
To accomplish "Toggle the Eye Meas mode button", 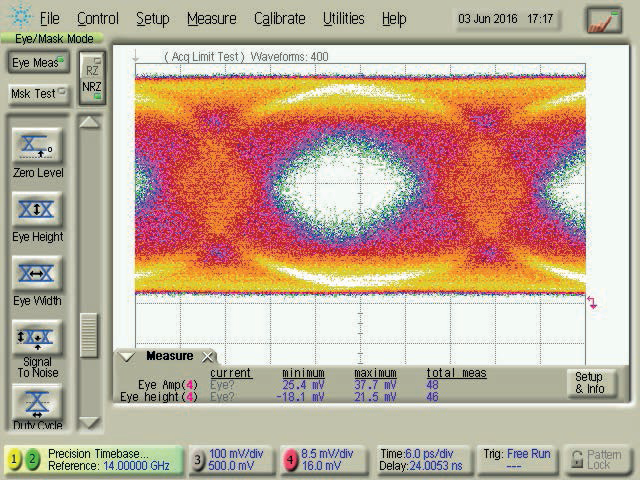I will point(37,63).
